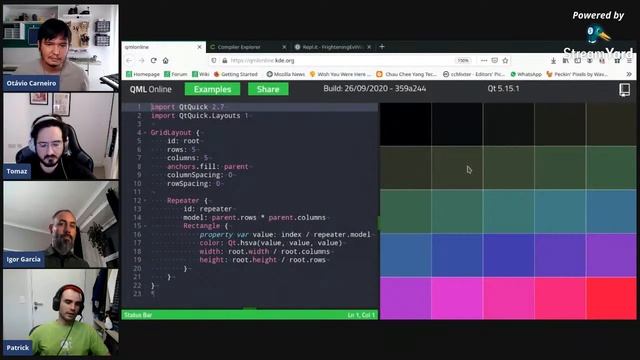Click the 150% zoom indicator
Screen dimensions: 640x360
point(463,60)
